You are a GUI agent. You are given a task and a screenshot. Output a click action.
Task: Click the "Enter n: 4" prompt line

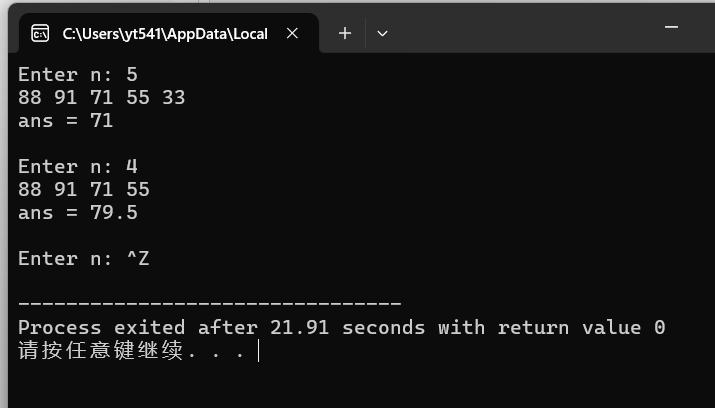click(x=78, y=166)
